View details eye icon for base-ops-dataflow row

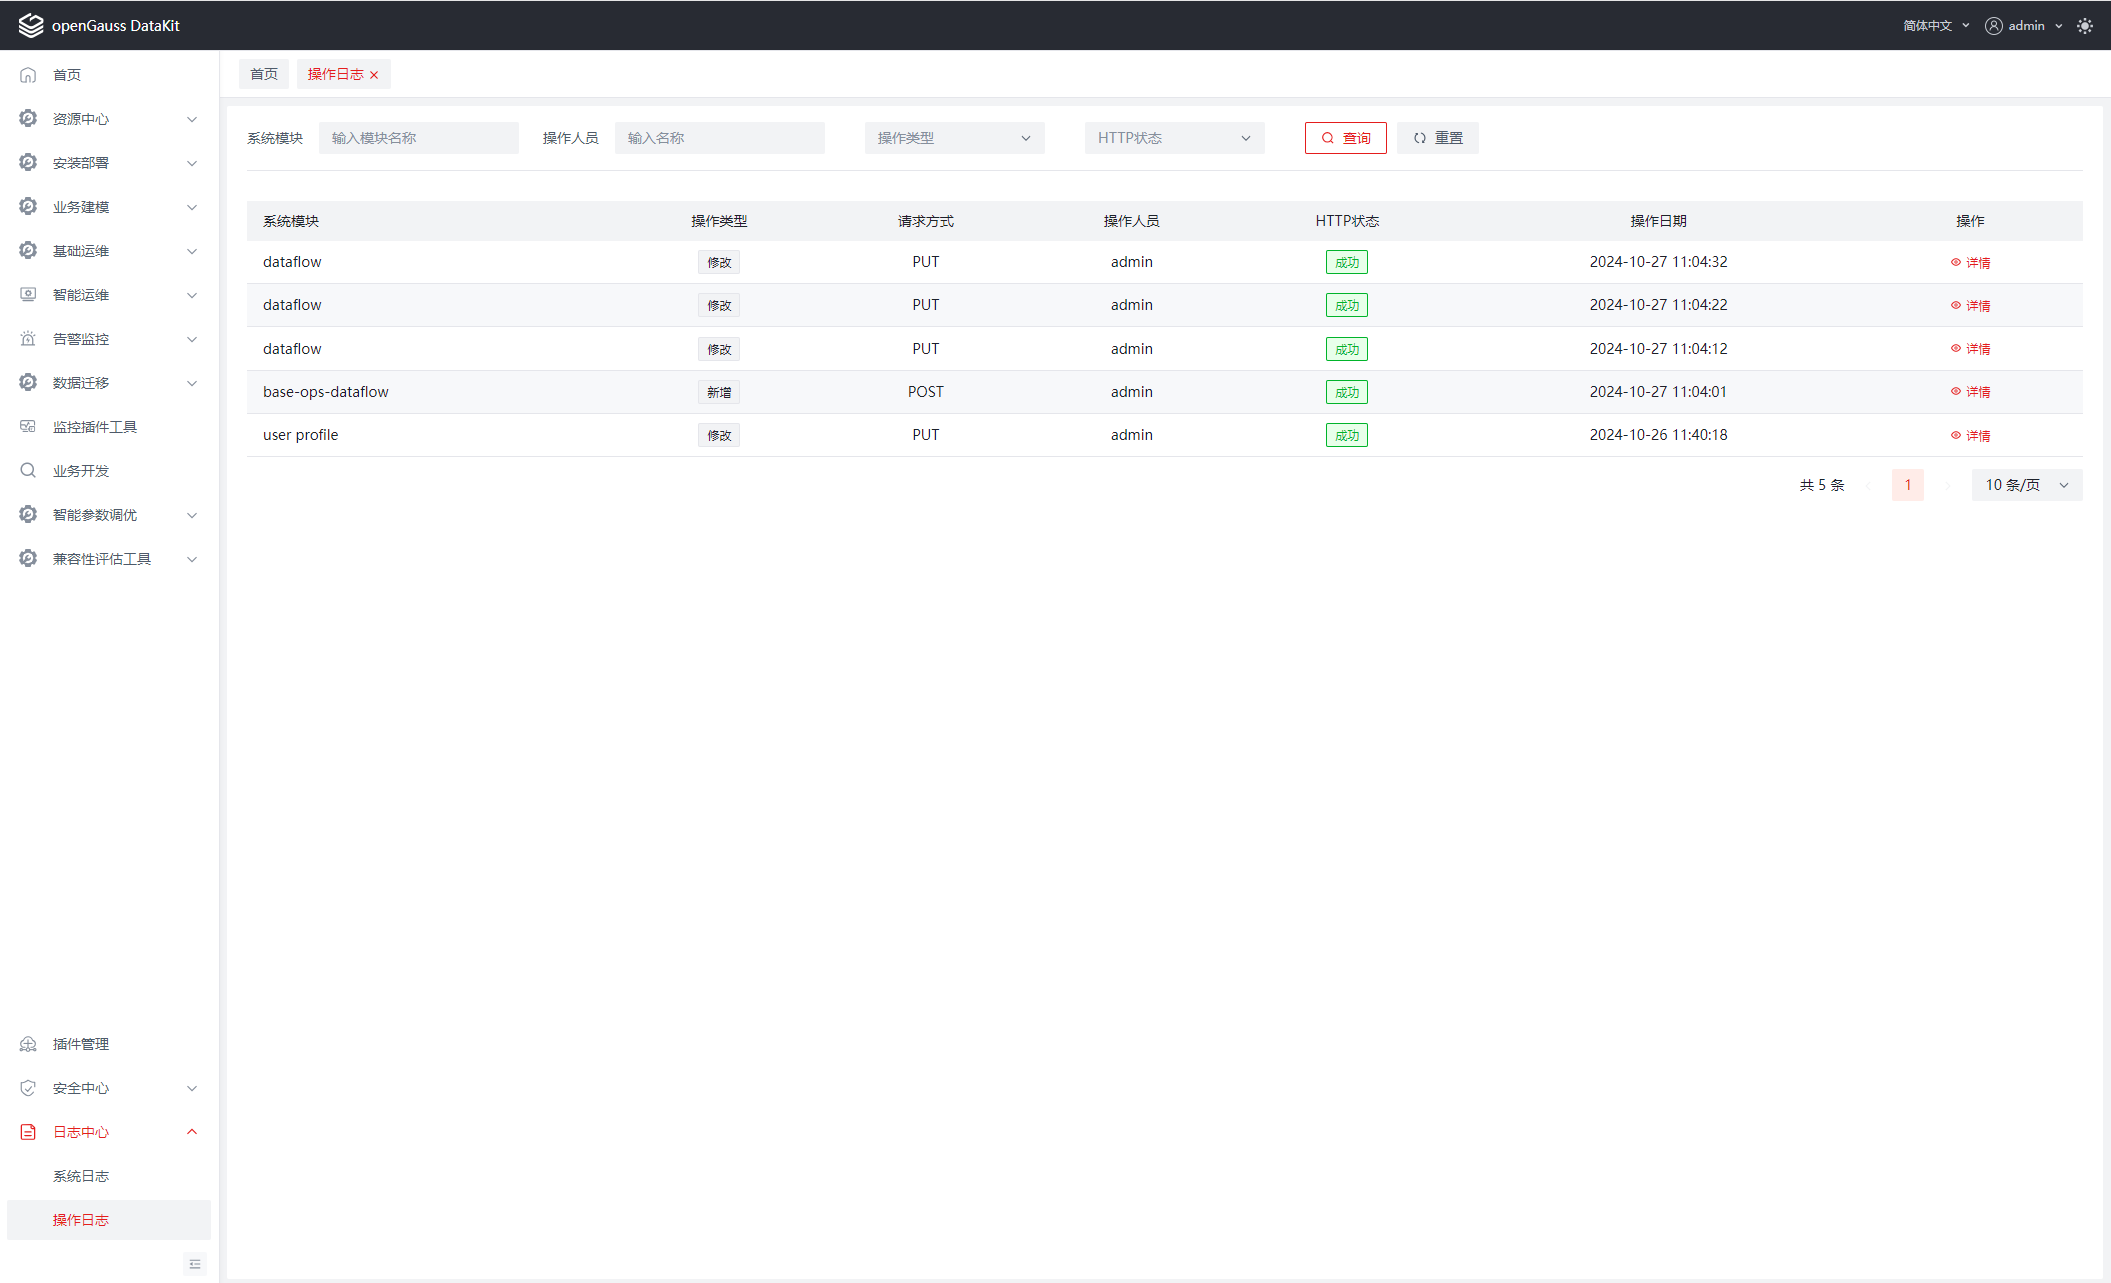[x=1956, y=392]
